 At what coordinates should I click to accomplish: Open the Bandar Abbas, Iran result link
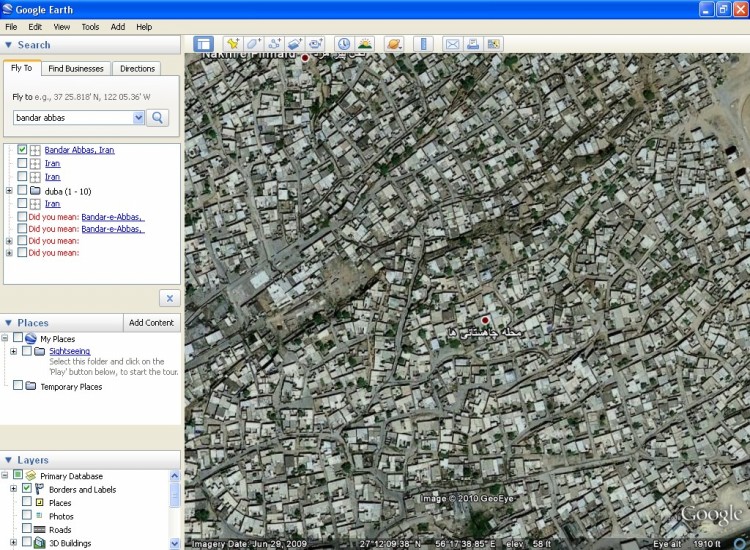coord(79,150)
